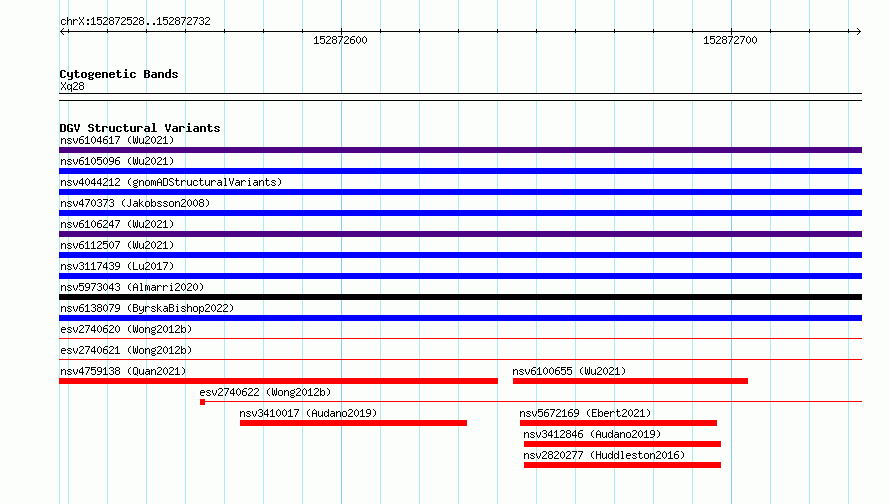Image resolution: width=890 pixels, height=504 pixels.
Task: Click esv2740621 (Wong2012b) label
Action: [126, 350]
